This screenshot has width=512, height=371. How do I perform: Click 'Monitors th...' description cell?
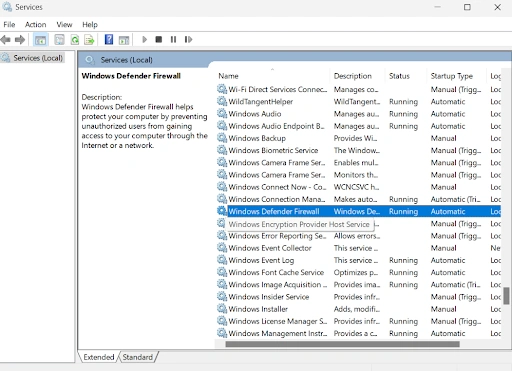tap(356, 175)
